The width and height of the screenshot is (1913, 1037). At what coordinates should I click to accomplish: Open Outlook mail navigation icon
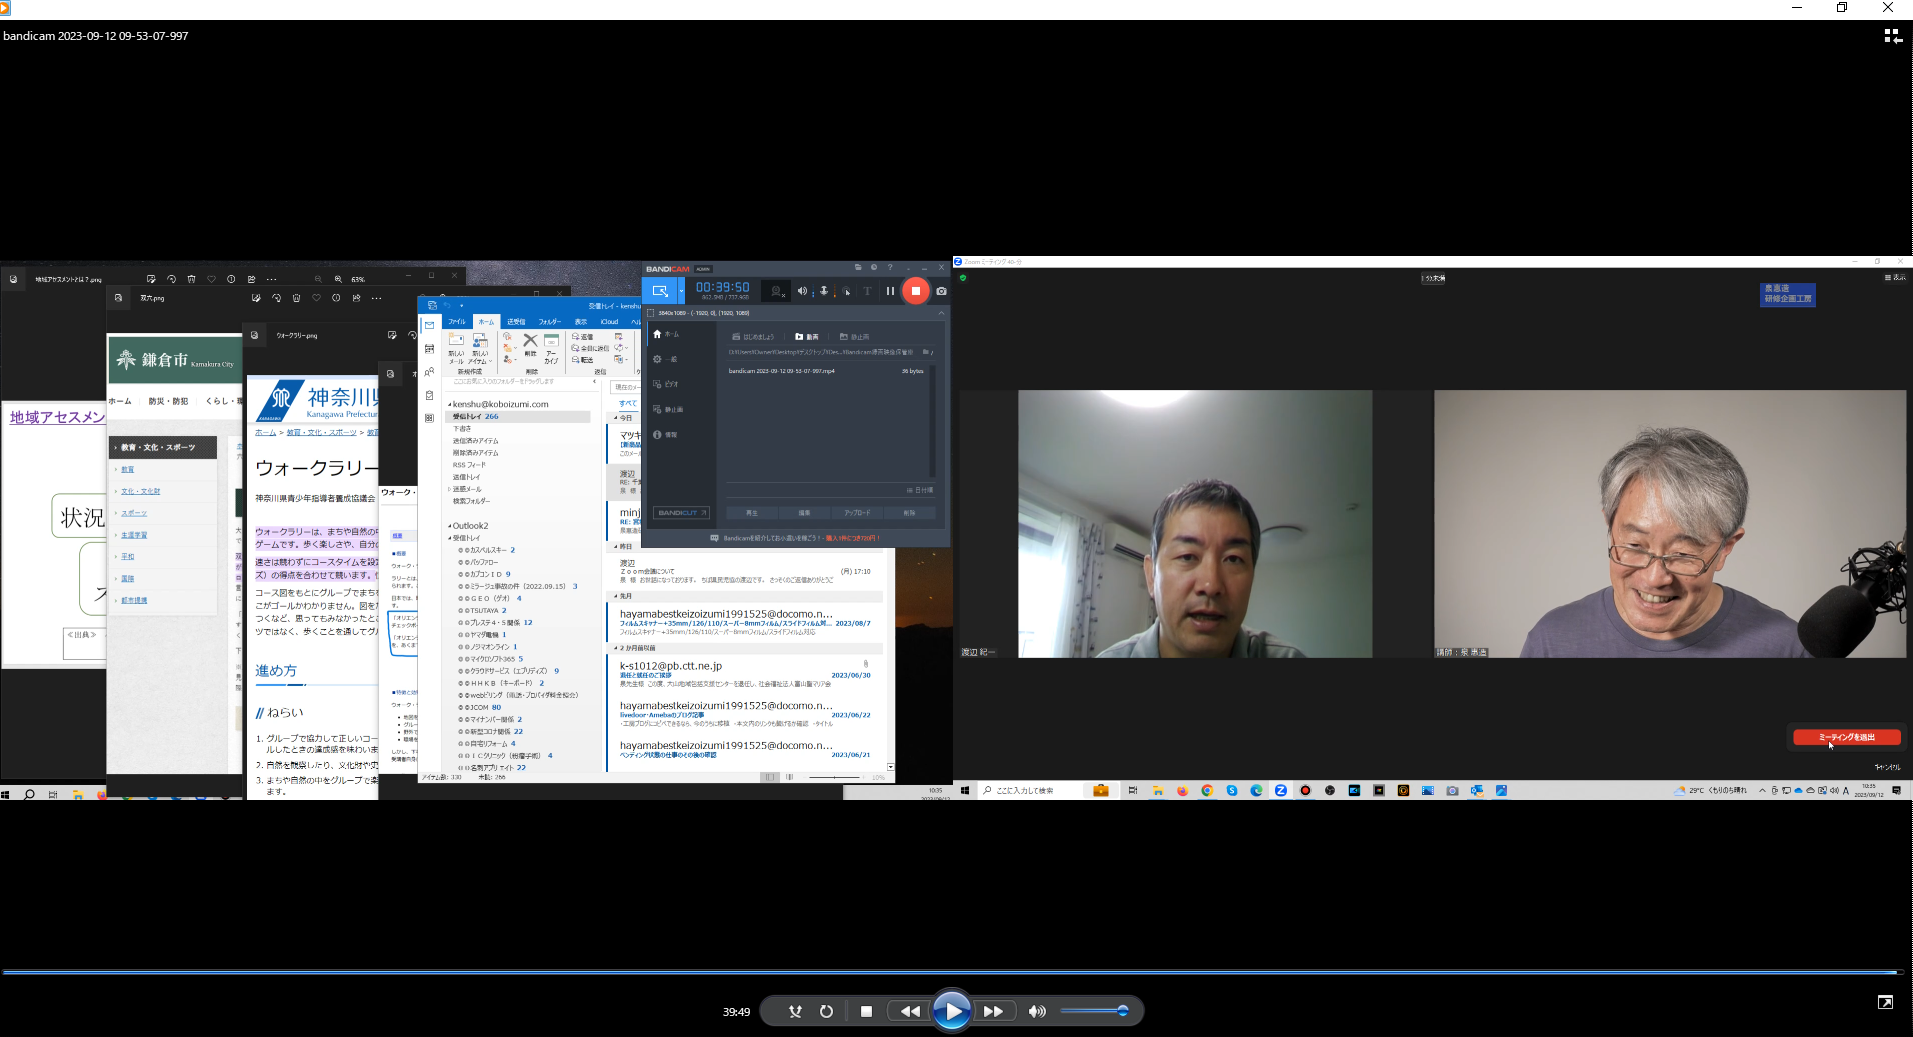pos(430,325)
